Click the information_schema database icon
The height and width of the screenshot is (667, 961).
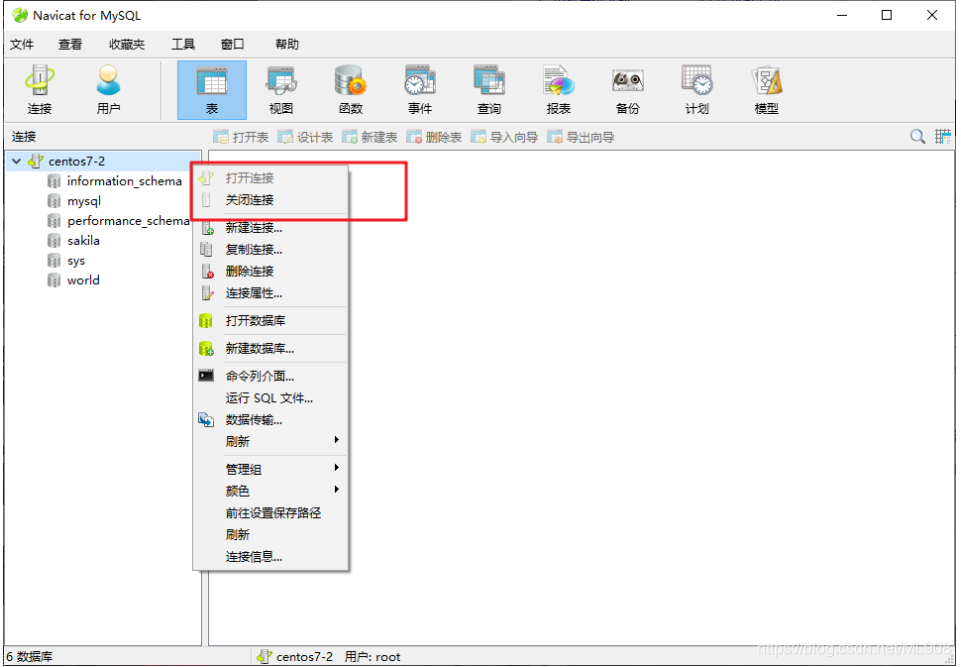point(54,181)
